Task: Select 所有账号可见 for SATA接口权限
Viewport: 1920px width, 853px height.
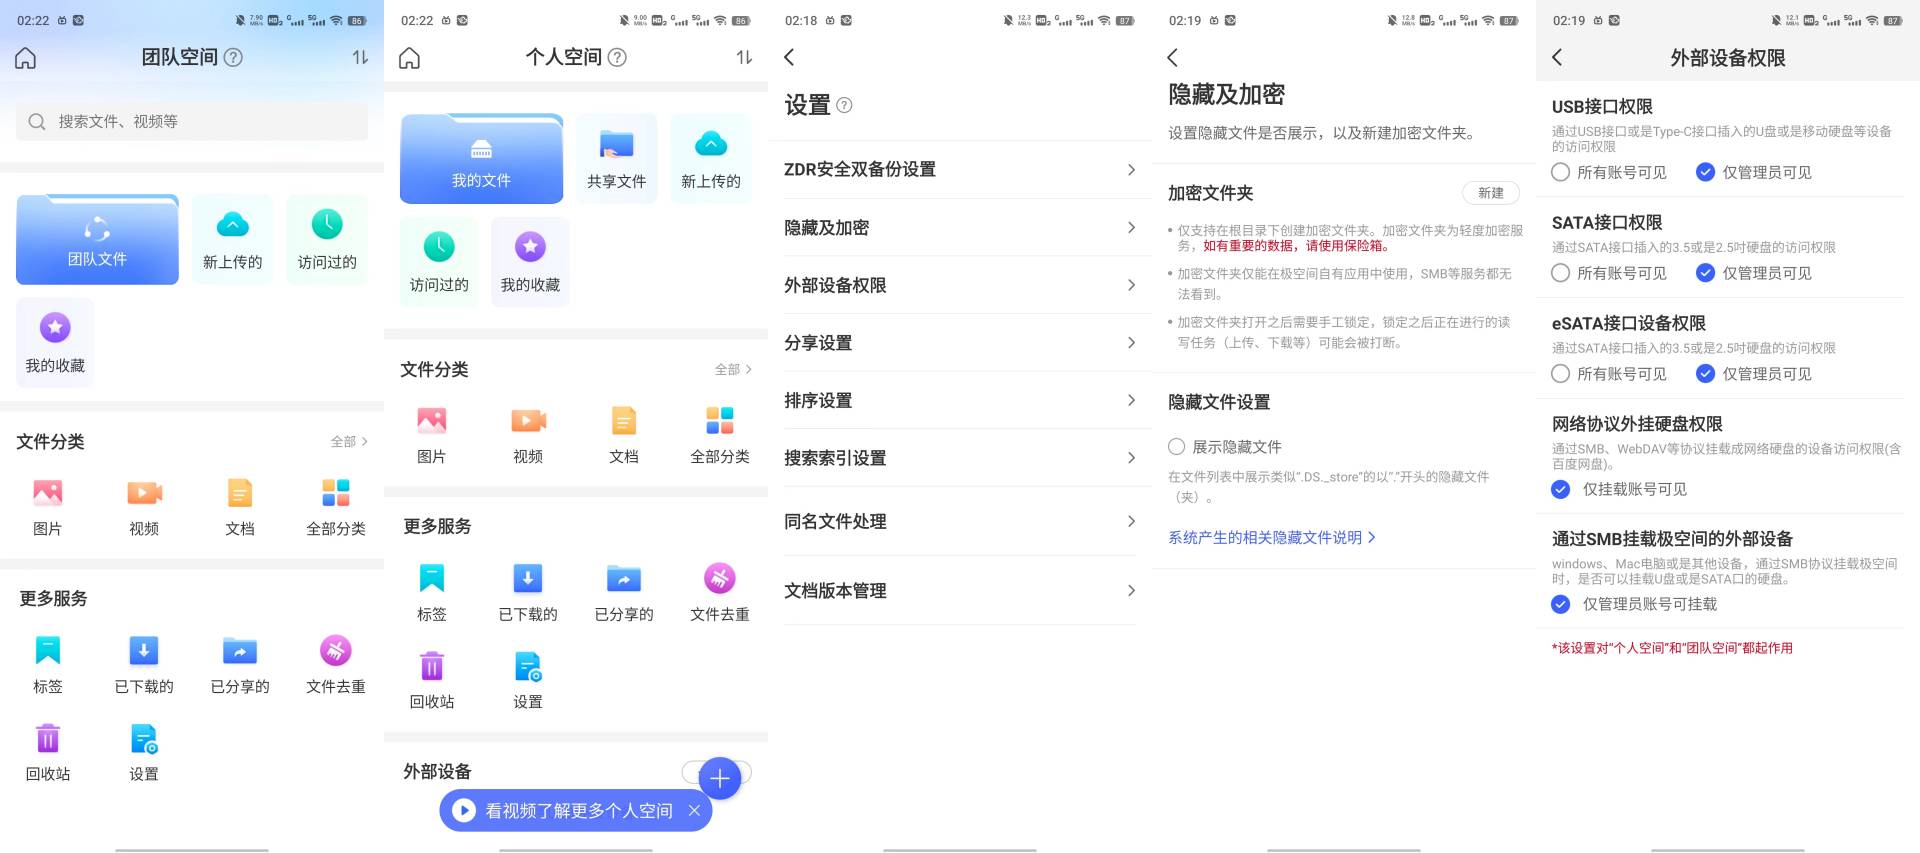Action: coord(1609,273)
